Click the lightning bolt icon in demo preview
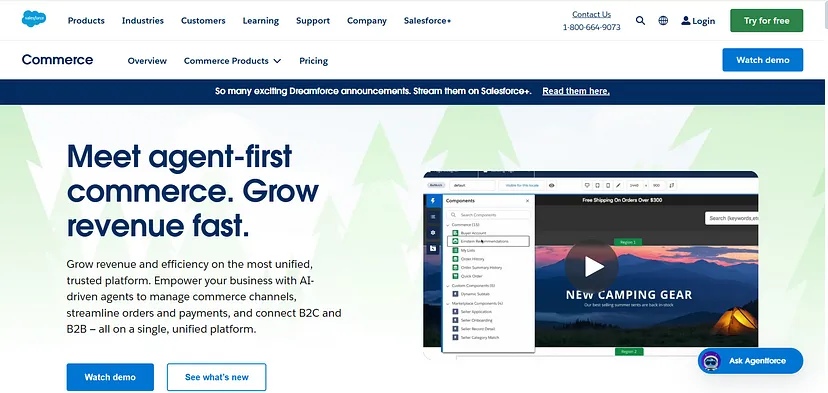This screenshot has height=393, width=828. tap(433, 201)
